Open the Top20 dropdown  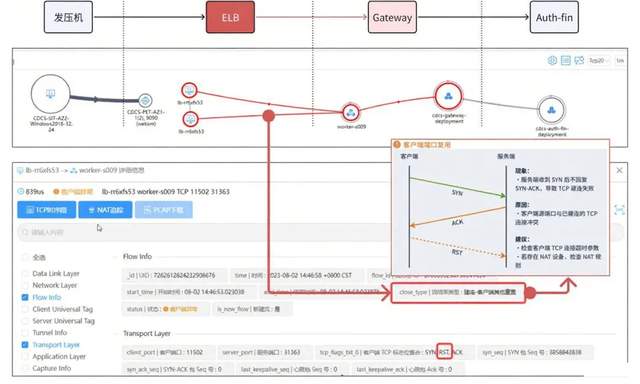pyautogui.click(x=599, y=60)
